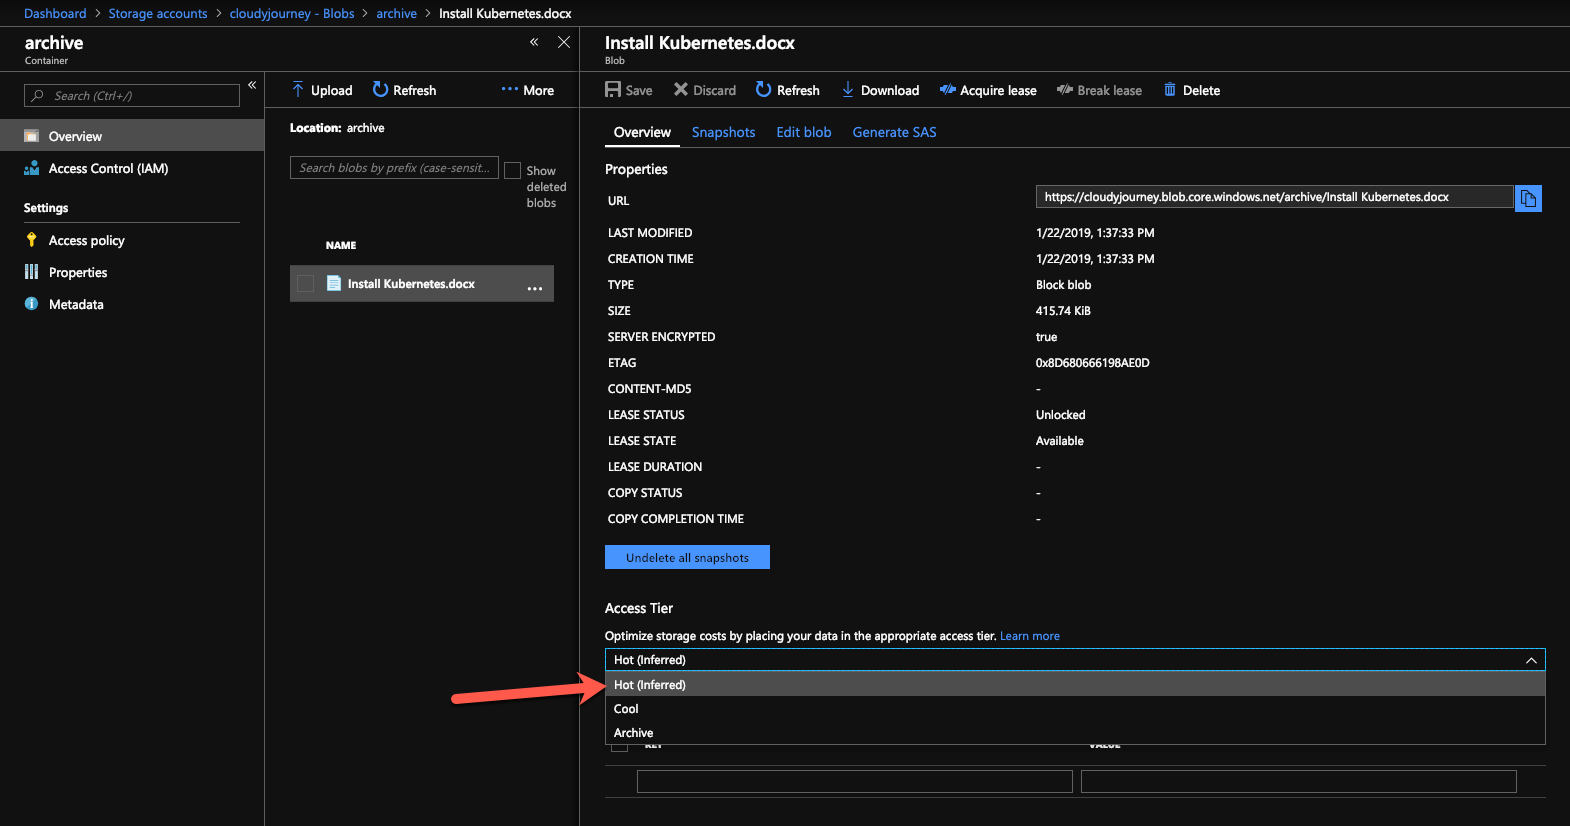Open the More options ellipsis menu
Image resolution: width=1570 pixels, height=826 pixels.
coord(528,90)
